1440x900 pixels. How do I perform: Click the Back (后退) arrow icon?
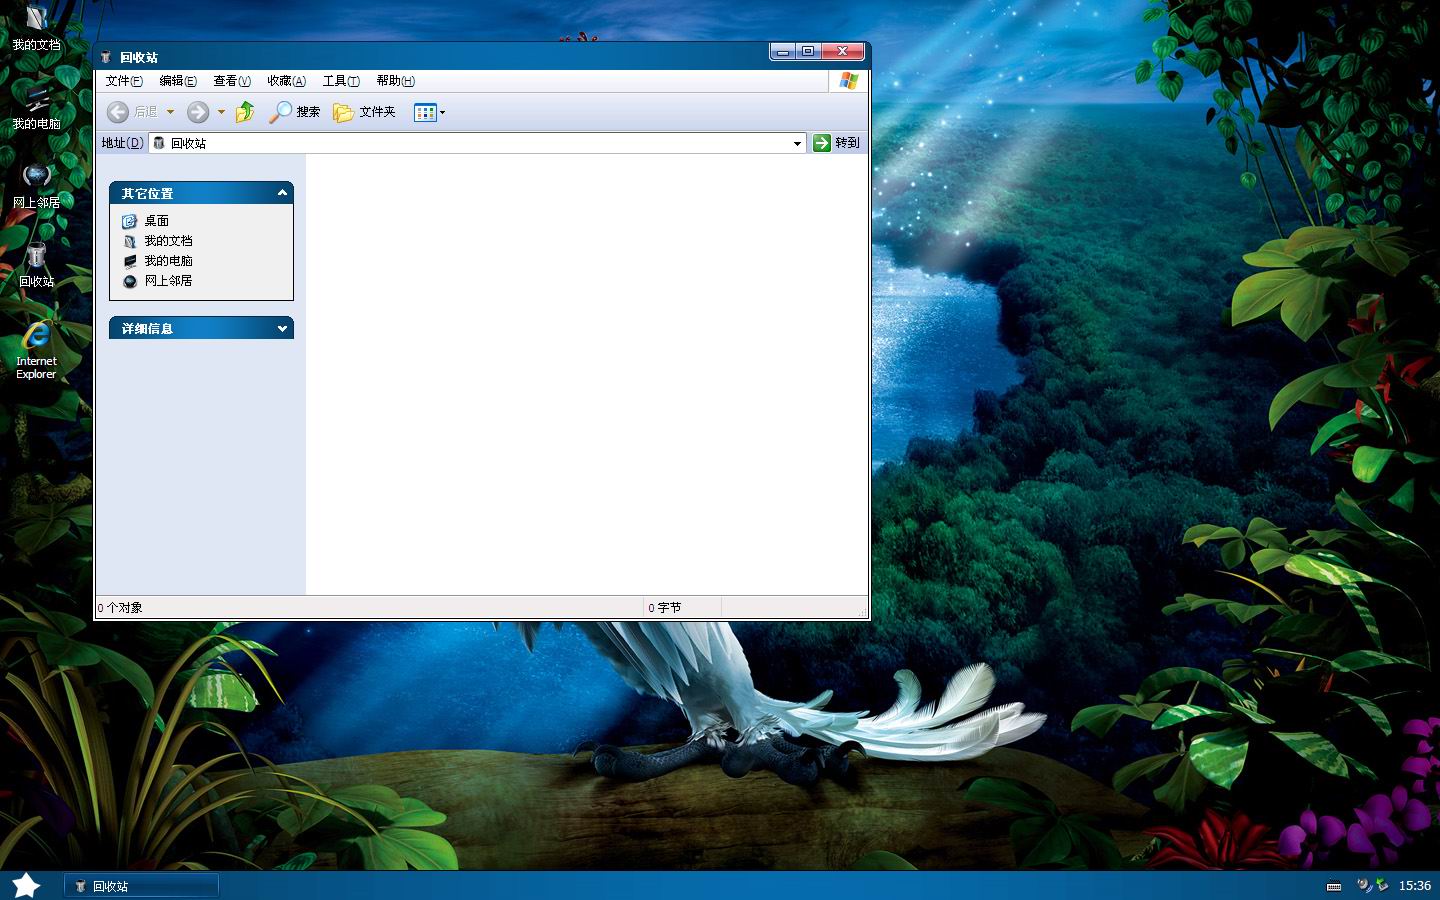coord(118,112)
